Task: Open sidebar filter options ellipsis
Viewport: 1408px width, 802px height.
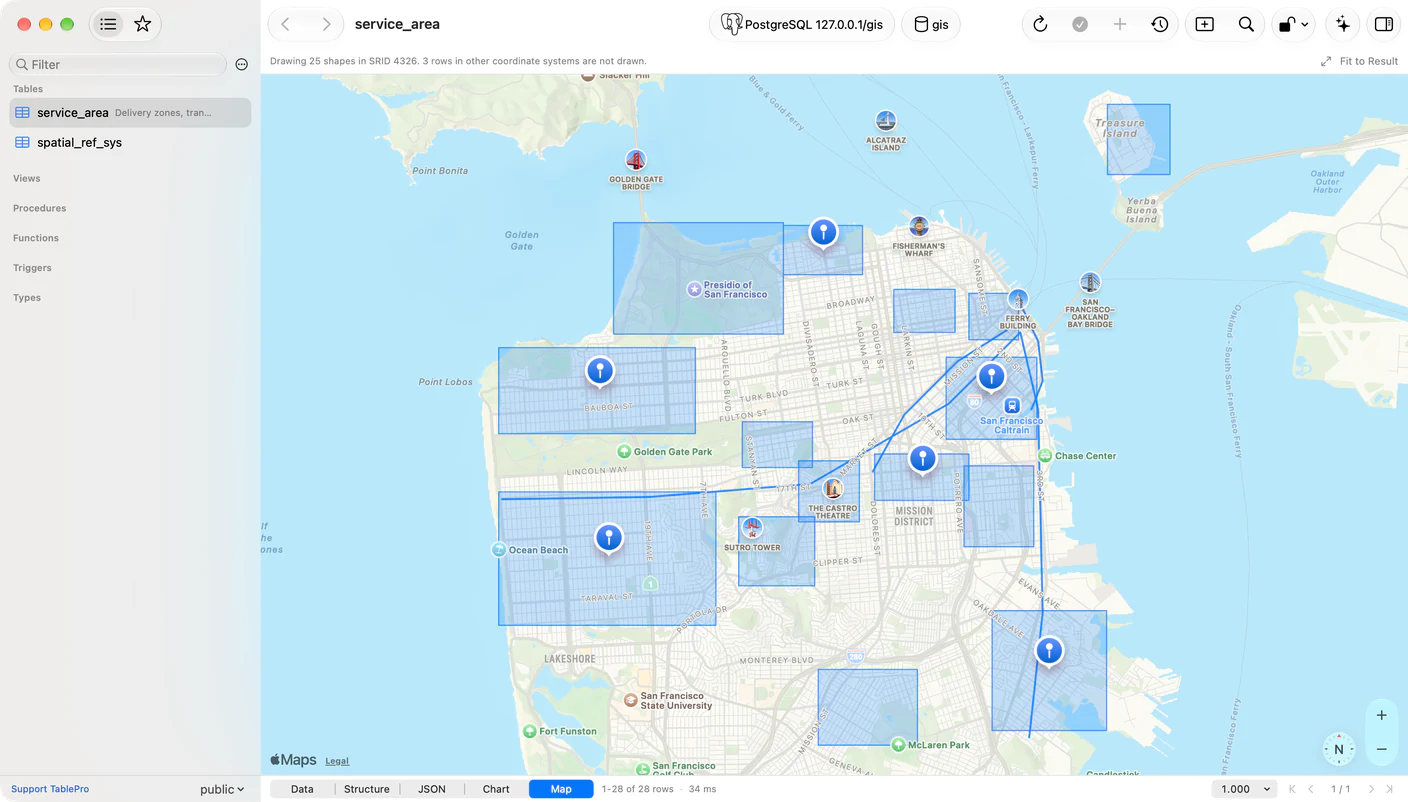Action: (242, 64)
